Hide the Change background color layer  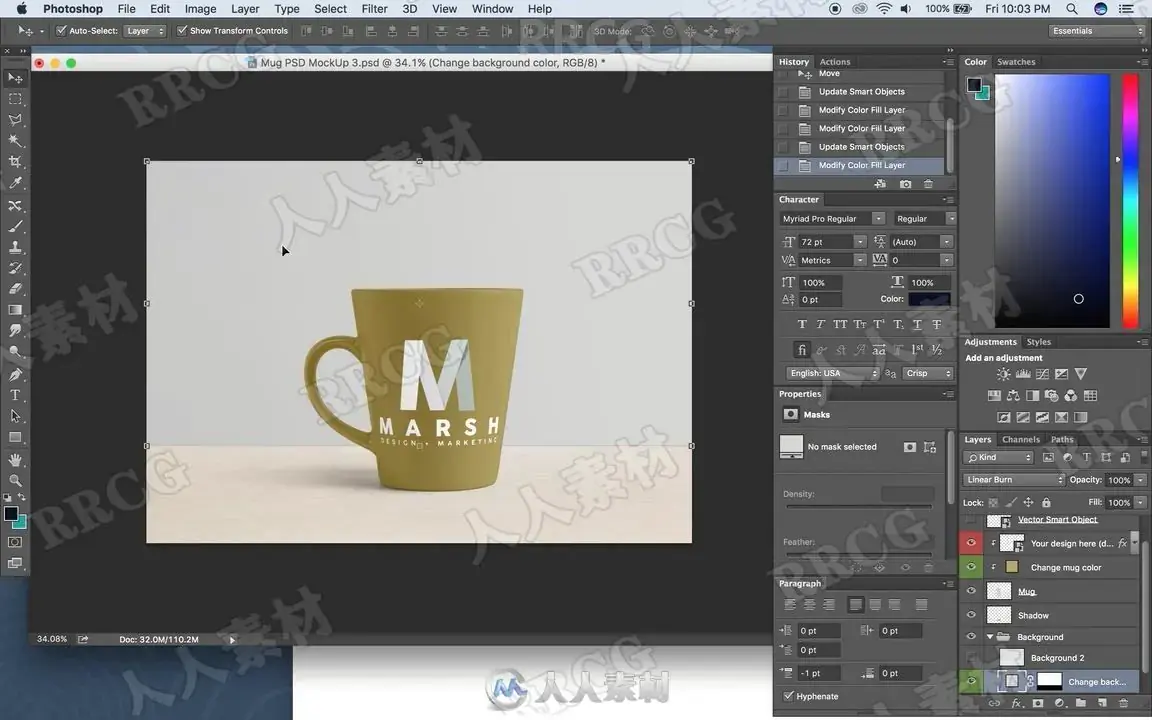(971, 681)
